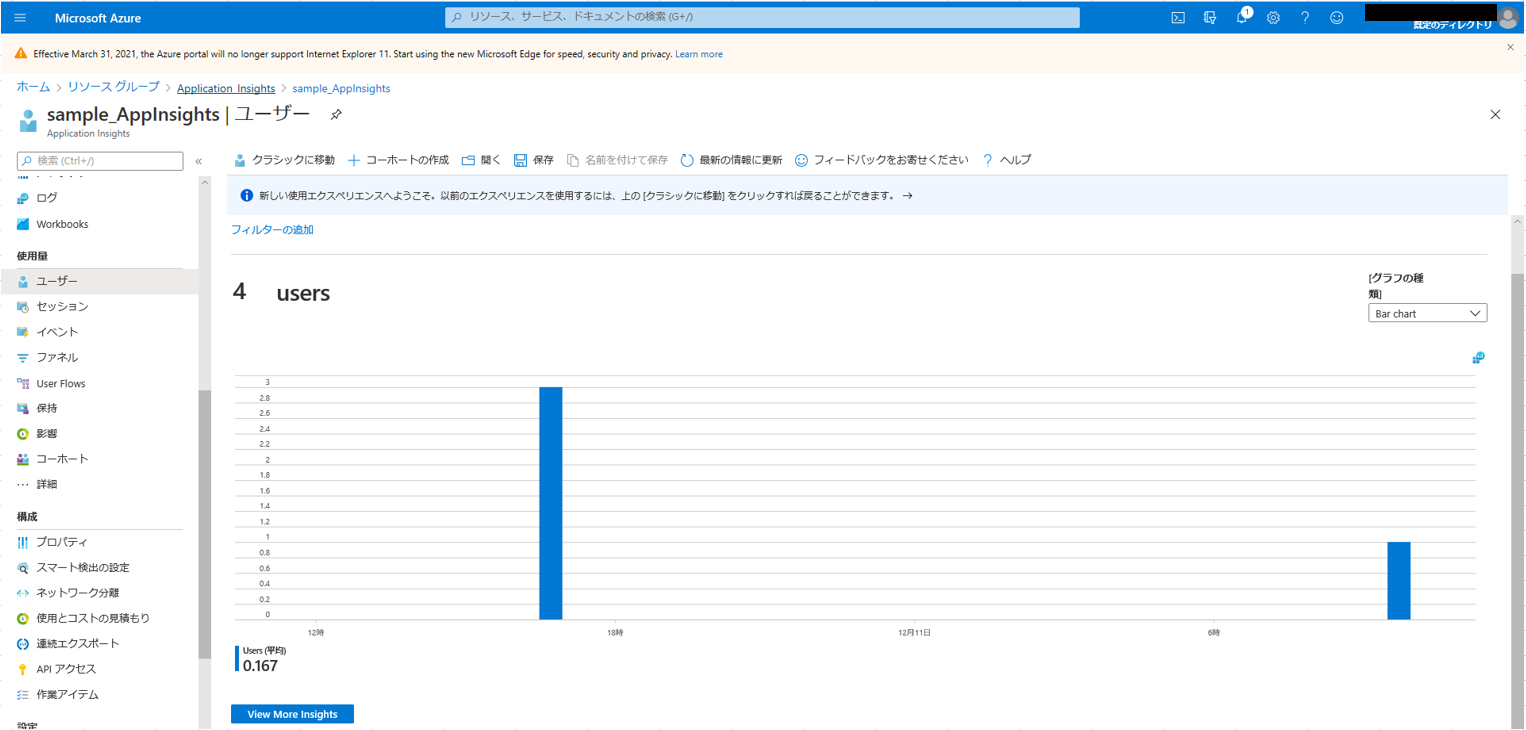Click the short bar after 6時
This screenshot has height=730, width=1526.
coord(1399,581)
